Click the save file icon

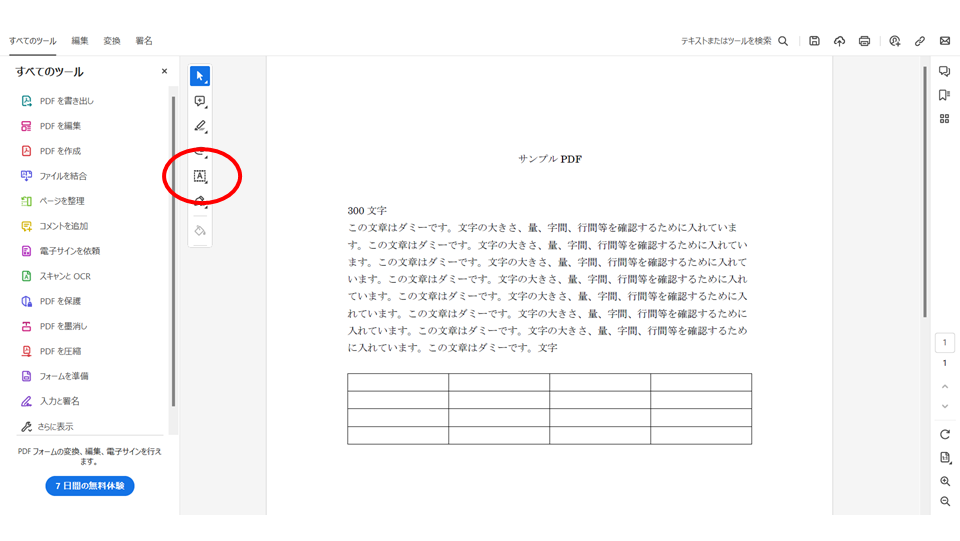[814, 41]
